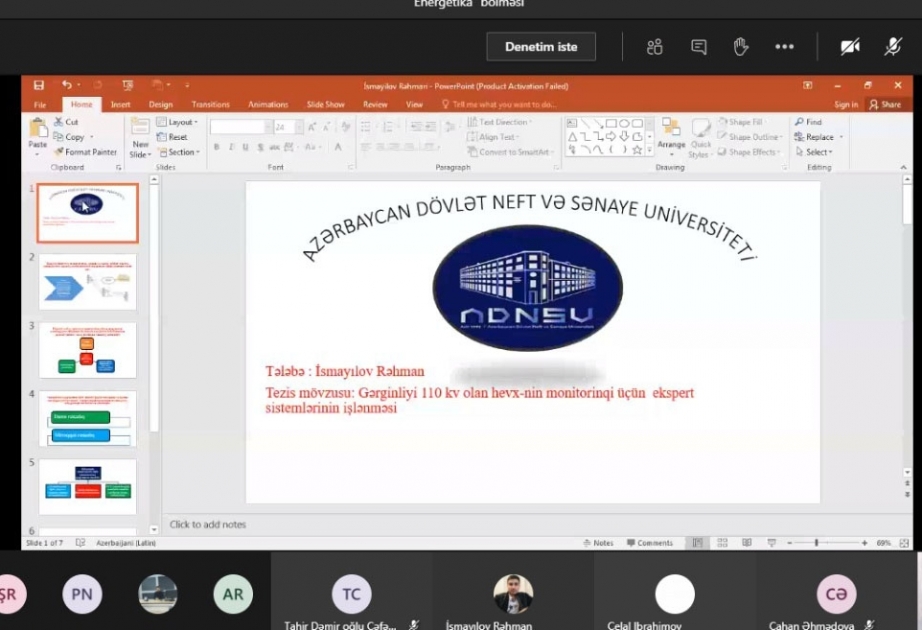This screenshot has width=922, height=630.
Task: Toggle the camera on in Teams
Action: pyautogui.click(x=850, y=46)
